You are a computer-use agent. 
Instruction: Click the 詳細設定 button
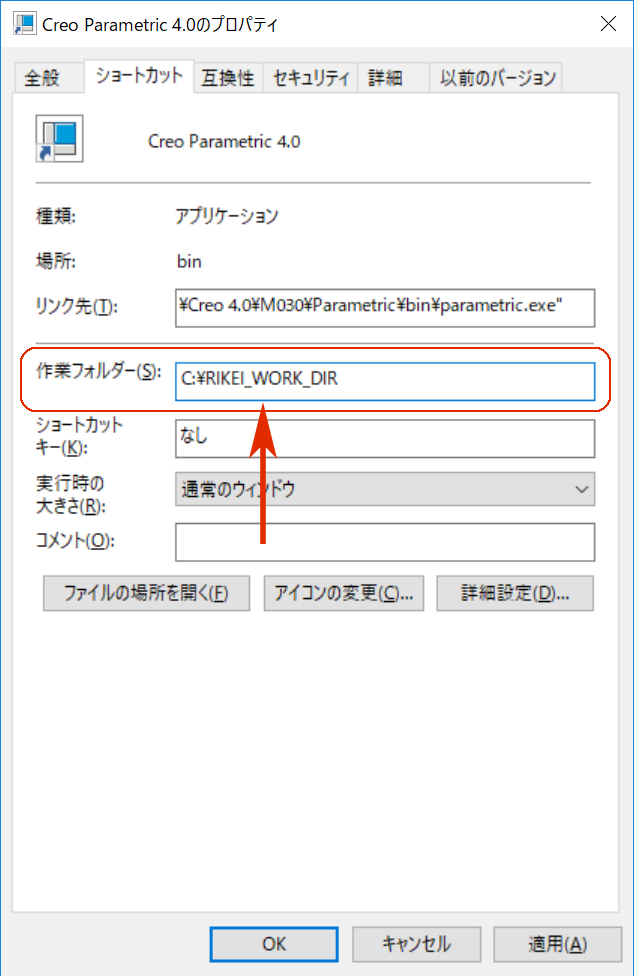(514, 593)
